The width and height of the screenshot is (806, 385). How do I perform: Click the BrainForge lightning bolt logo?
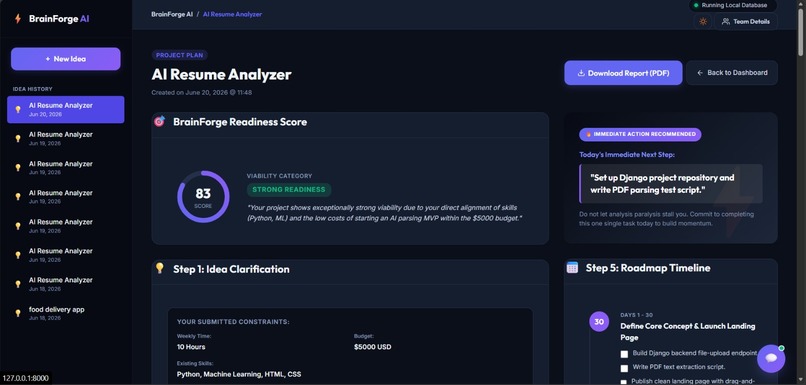18,19
